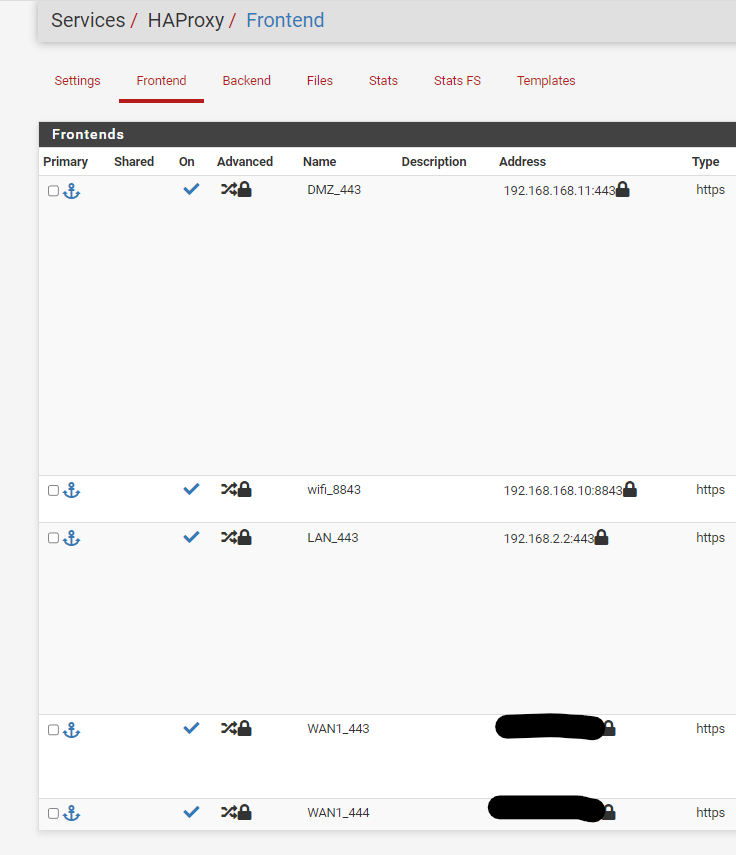The image size is (736, 855).
Task: Switch to the Backend tab
Action: coord(246,81)
